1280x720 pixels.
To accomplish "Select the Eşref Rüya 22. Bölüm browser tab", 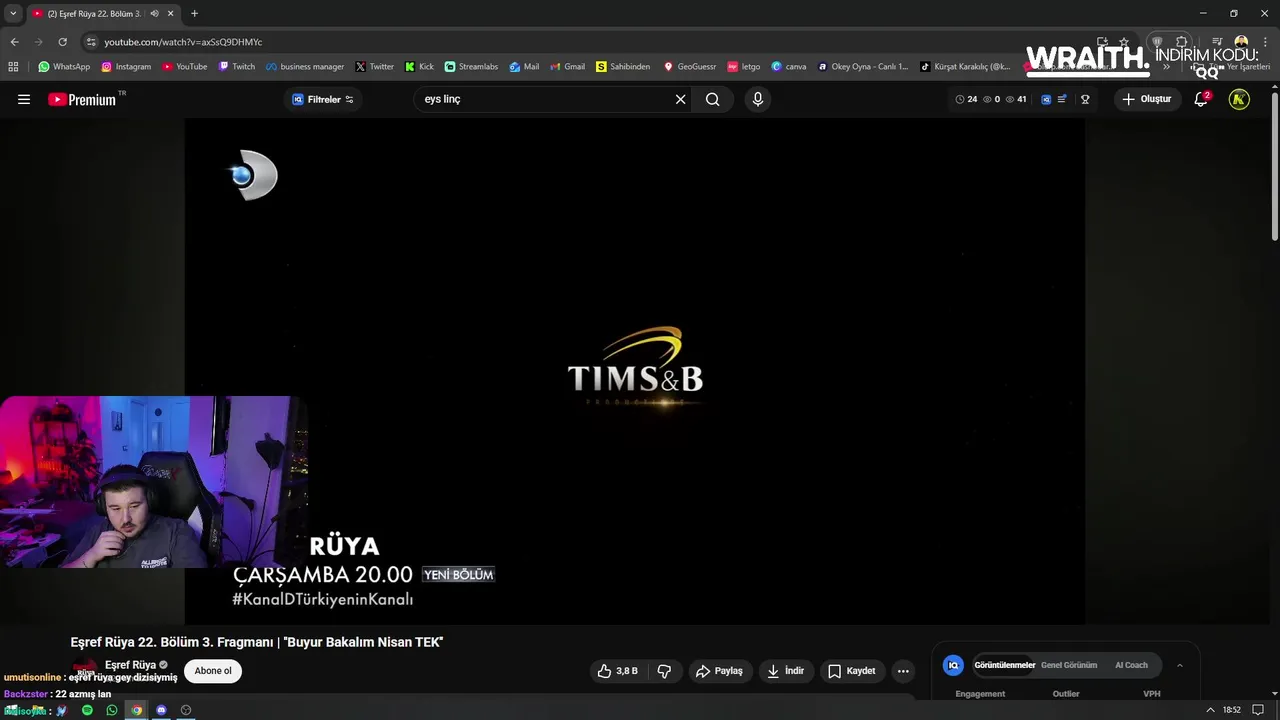I will [102, 14].
